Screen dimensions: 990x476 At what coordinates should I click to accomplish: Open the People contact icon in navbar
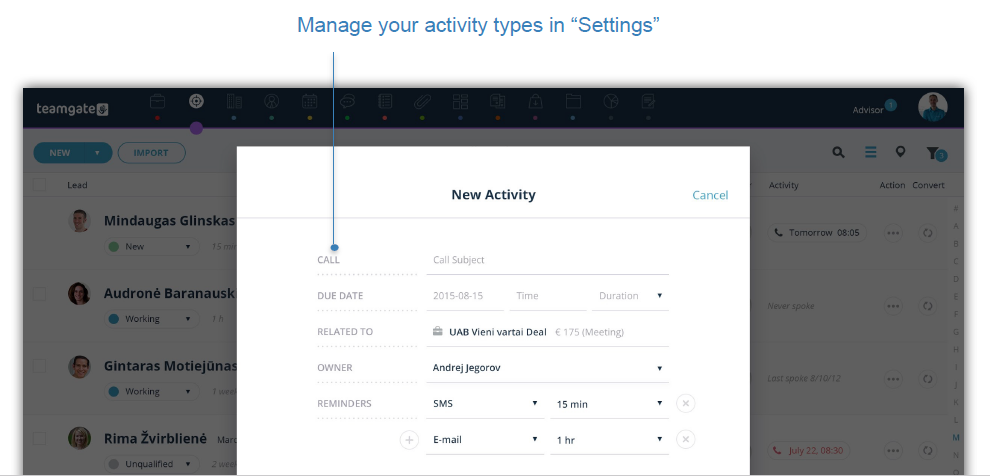[271, 101]
